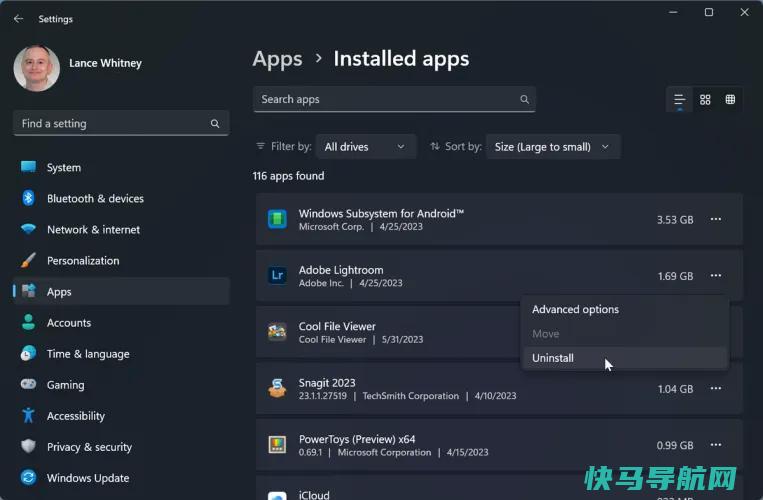
Task: Select Apps in the sidebar
Action: tap(121, 291)
